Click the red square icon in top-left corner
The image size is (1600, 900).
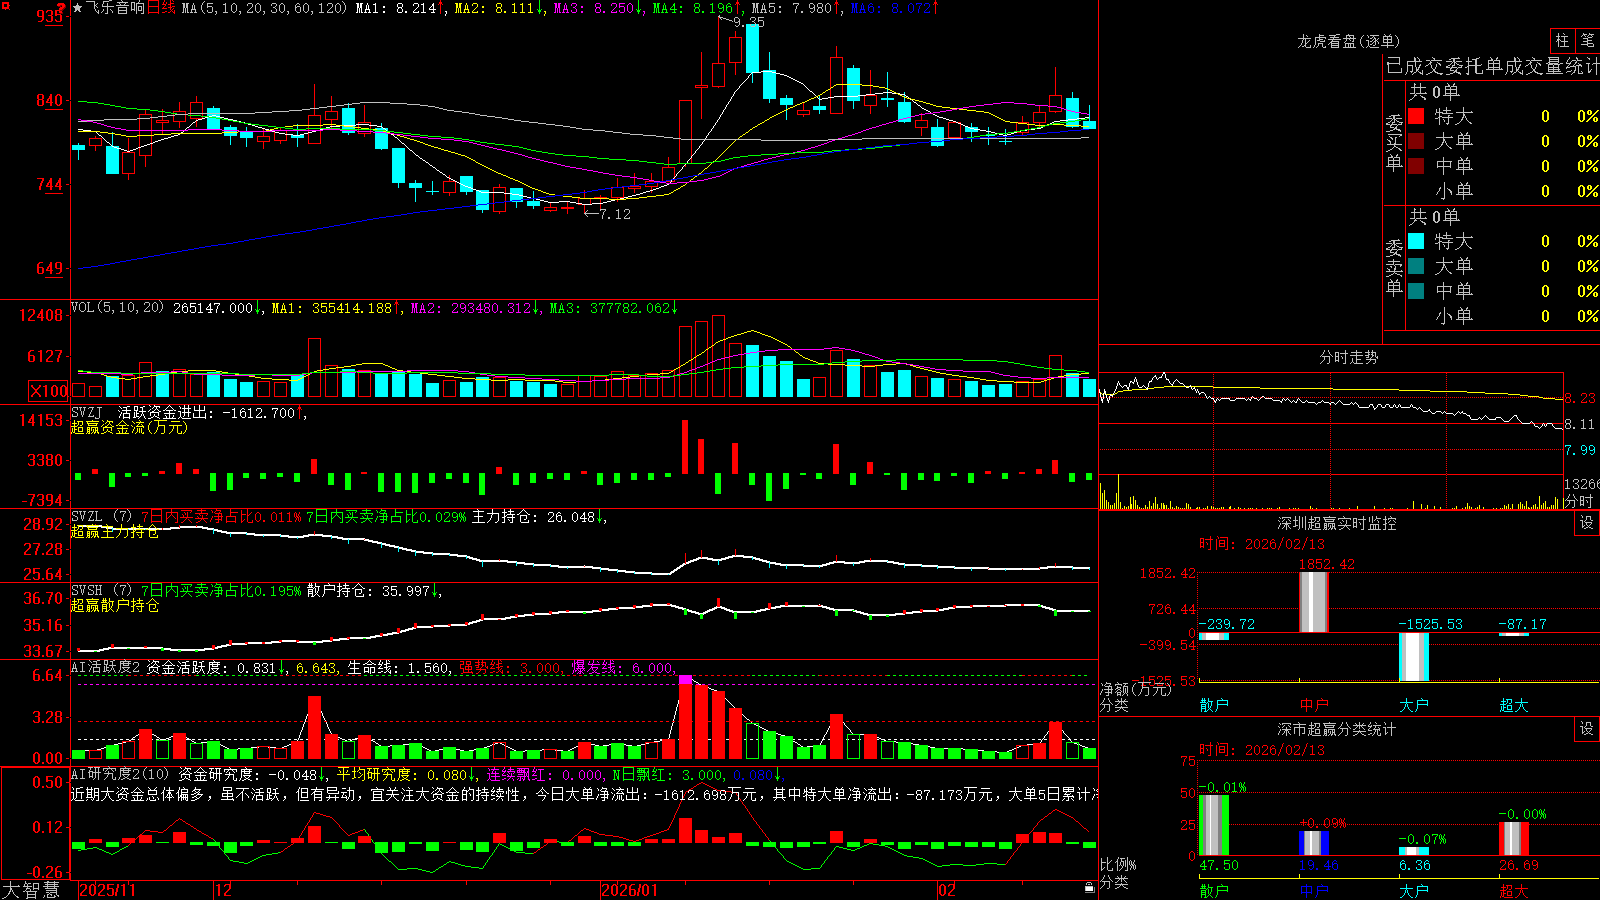tap(5, 5)
